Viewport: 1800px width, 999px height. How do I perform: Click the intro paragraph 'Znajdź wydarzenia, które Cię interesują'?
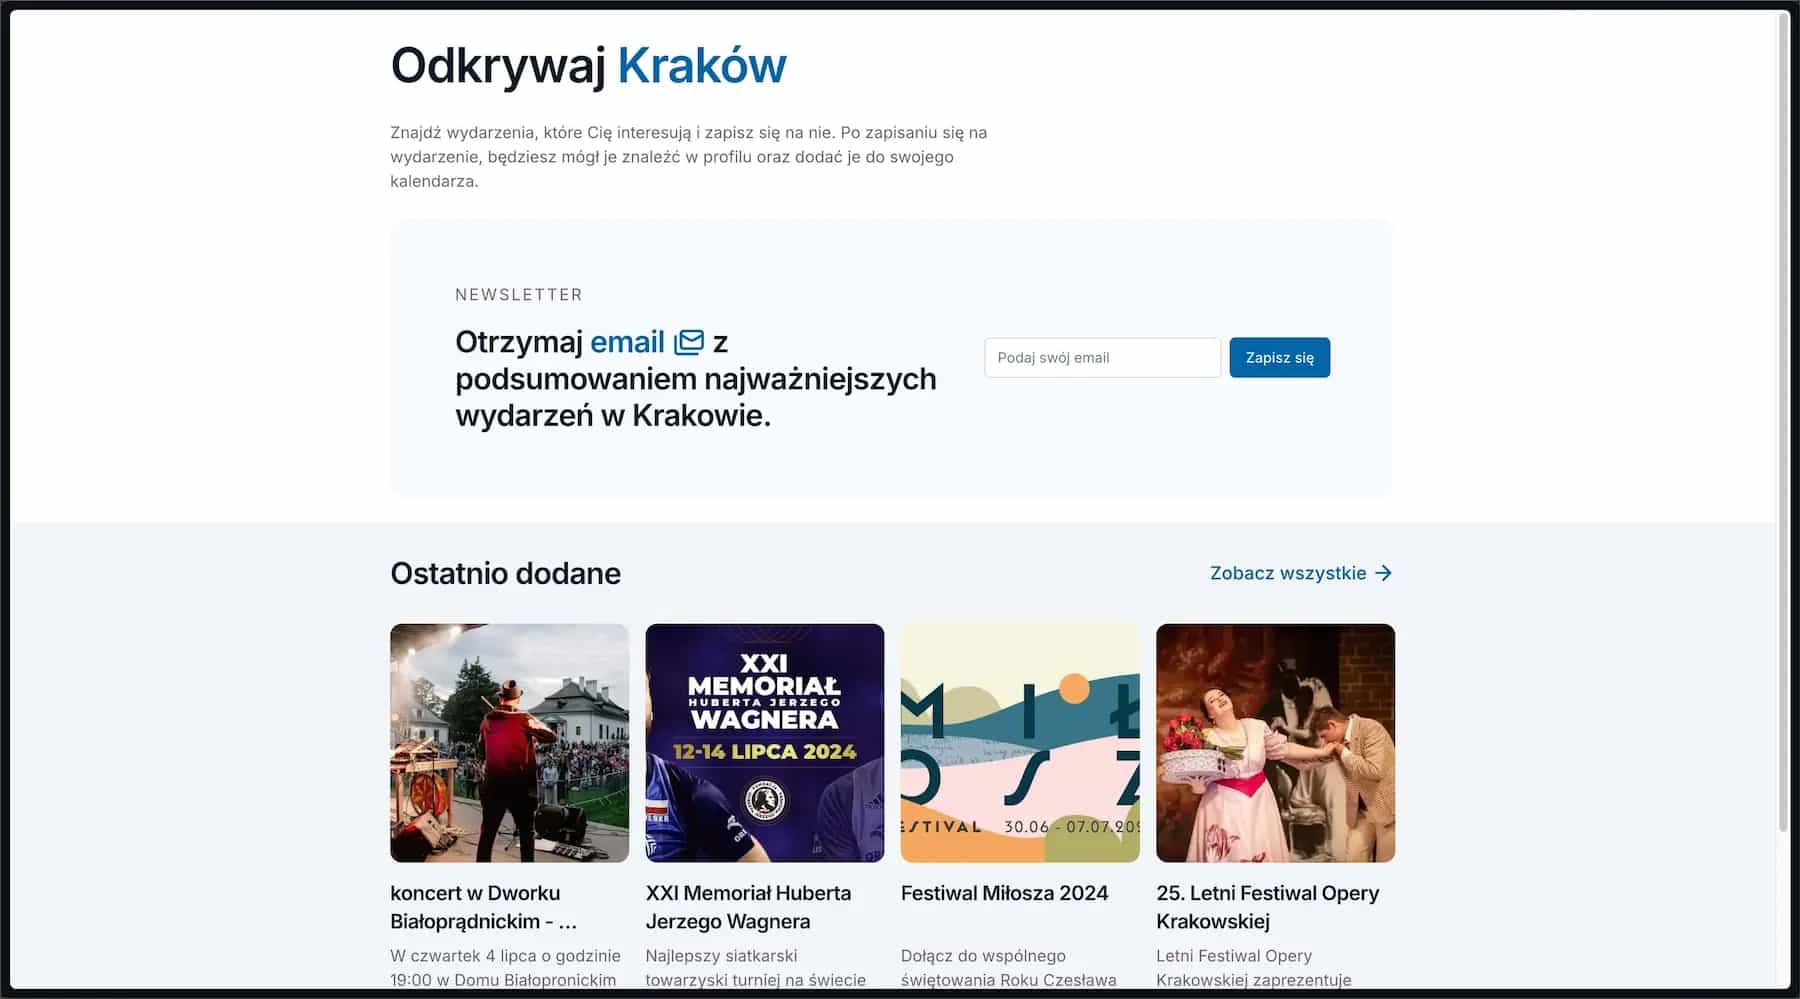click(x=688, y=157)
